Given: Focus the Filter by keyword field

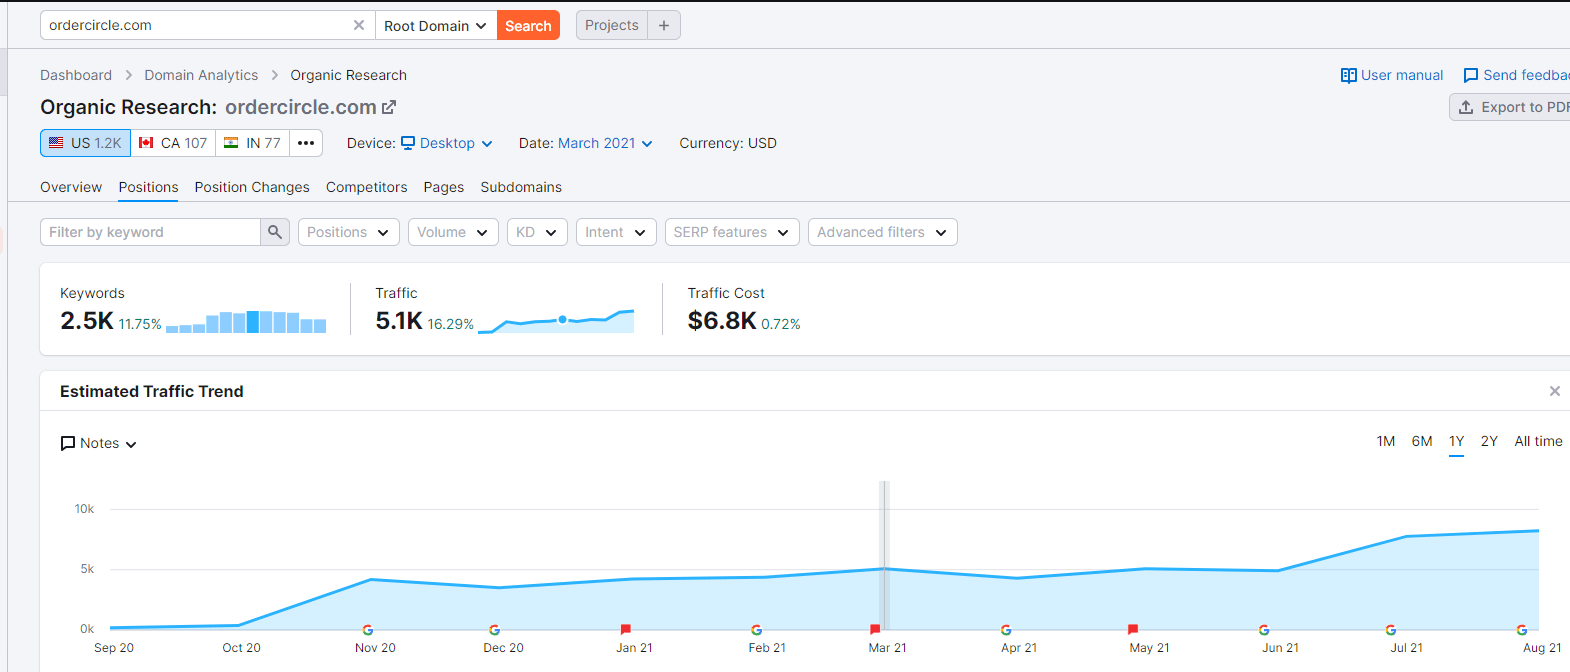Looking at the screenshot, I should (x=151, y=232).
